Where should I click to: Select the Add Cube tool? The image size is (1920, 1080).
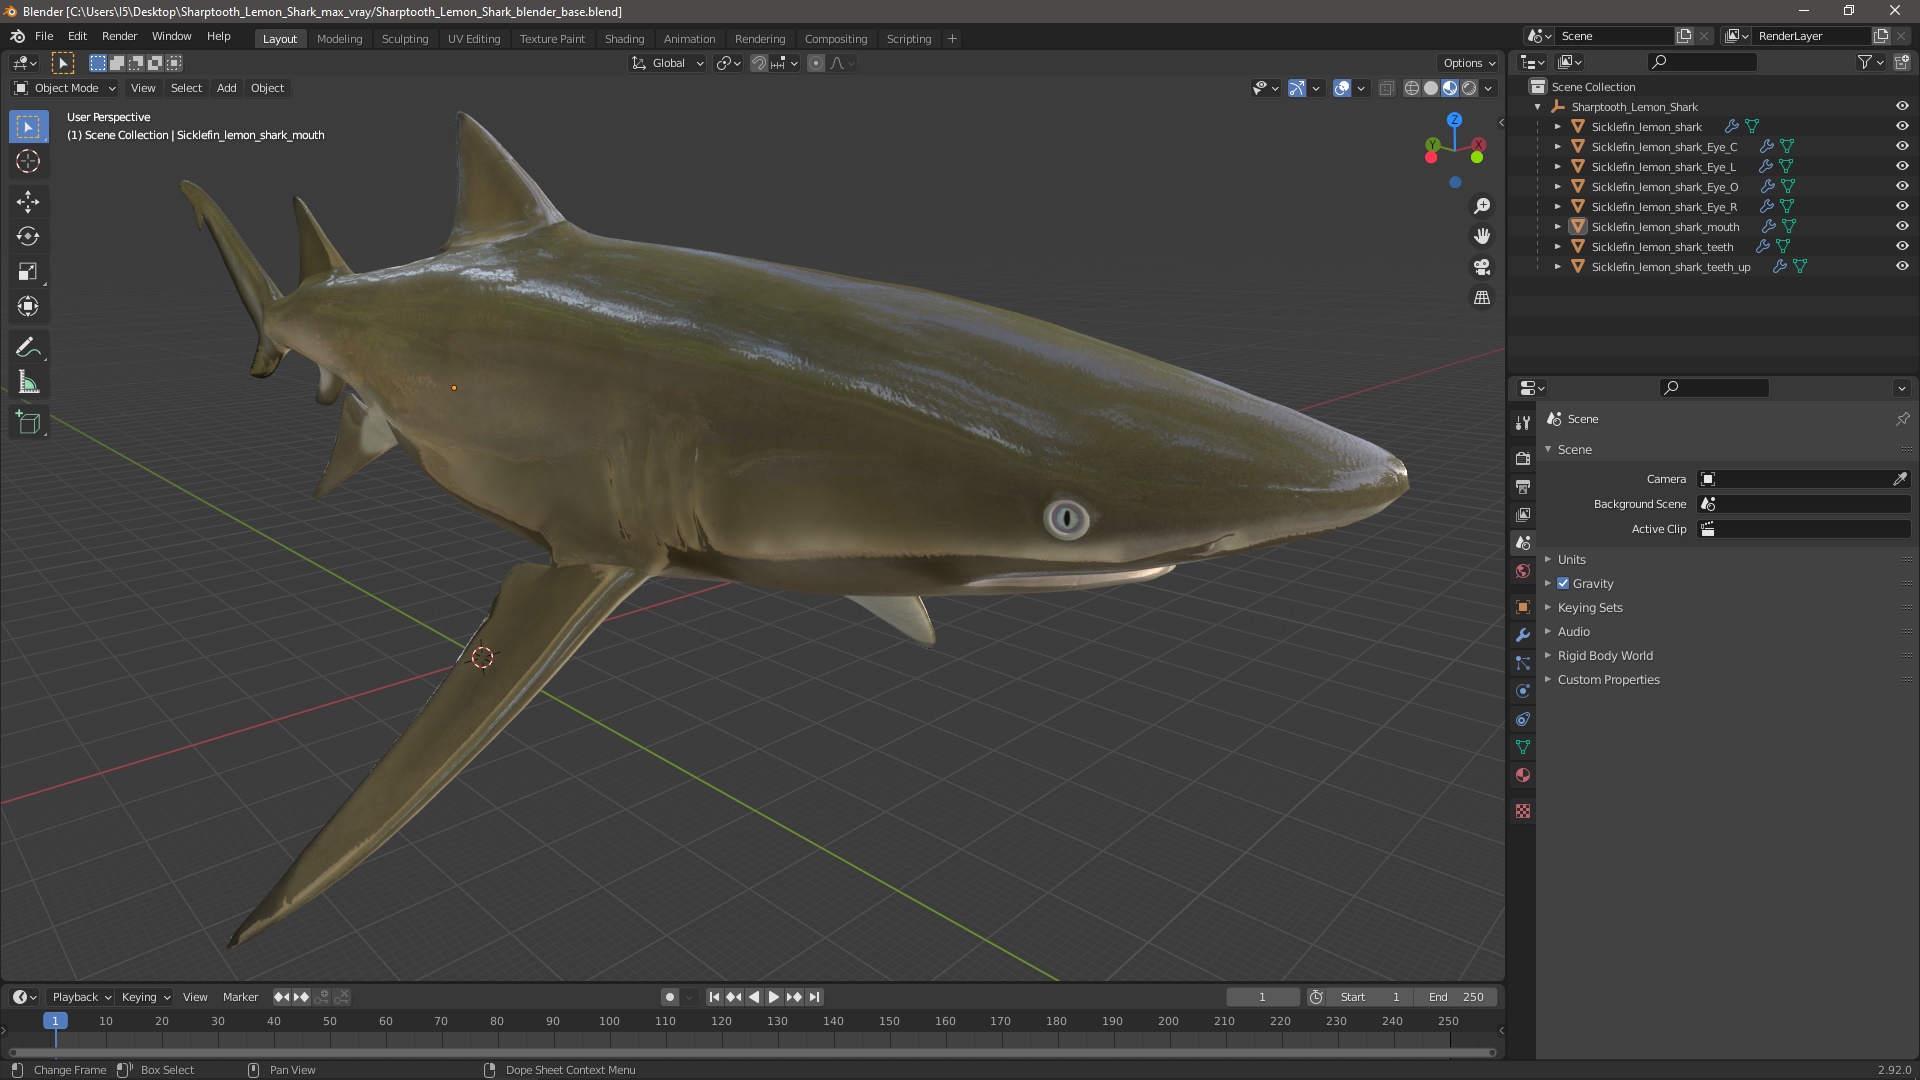(x=28, y=423)
